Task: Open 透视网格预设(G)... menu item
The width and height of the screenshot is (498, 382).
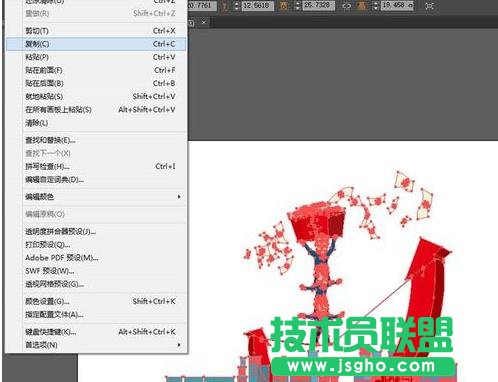Action: click(x=96, y=284)
